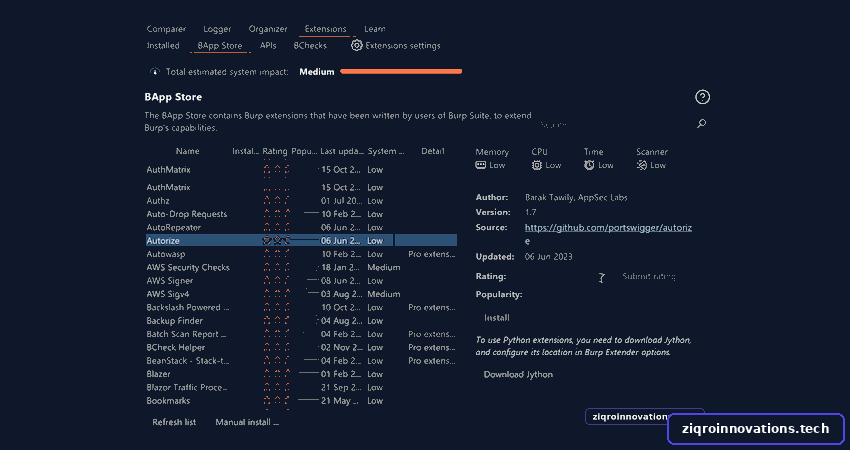Select the Blazor Traffic Processor extension
This screenshot has height=450, width=850.
click(301, 387)
